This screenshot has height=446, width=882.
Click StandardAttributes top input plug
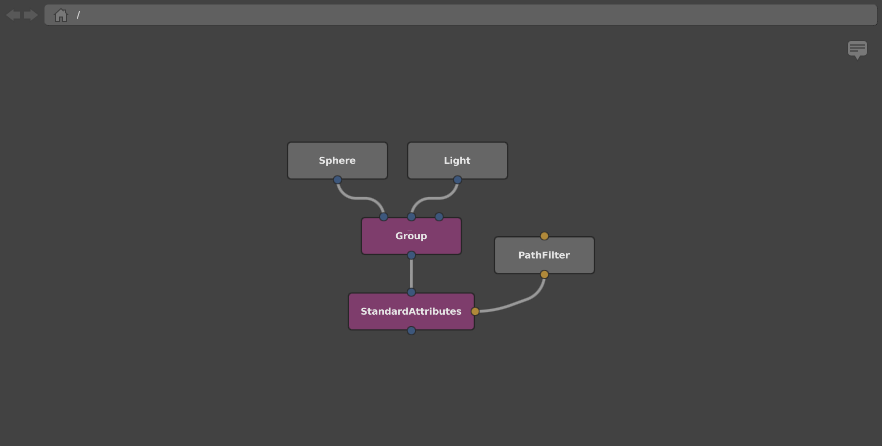(411, 292)
